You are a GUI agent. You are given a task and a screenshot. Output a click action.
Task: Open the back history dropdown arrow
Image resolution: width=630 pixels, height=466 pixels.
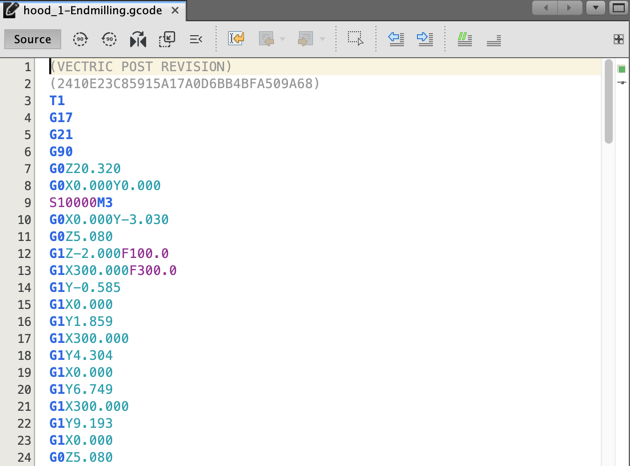283,40
